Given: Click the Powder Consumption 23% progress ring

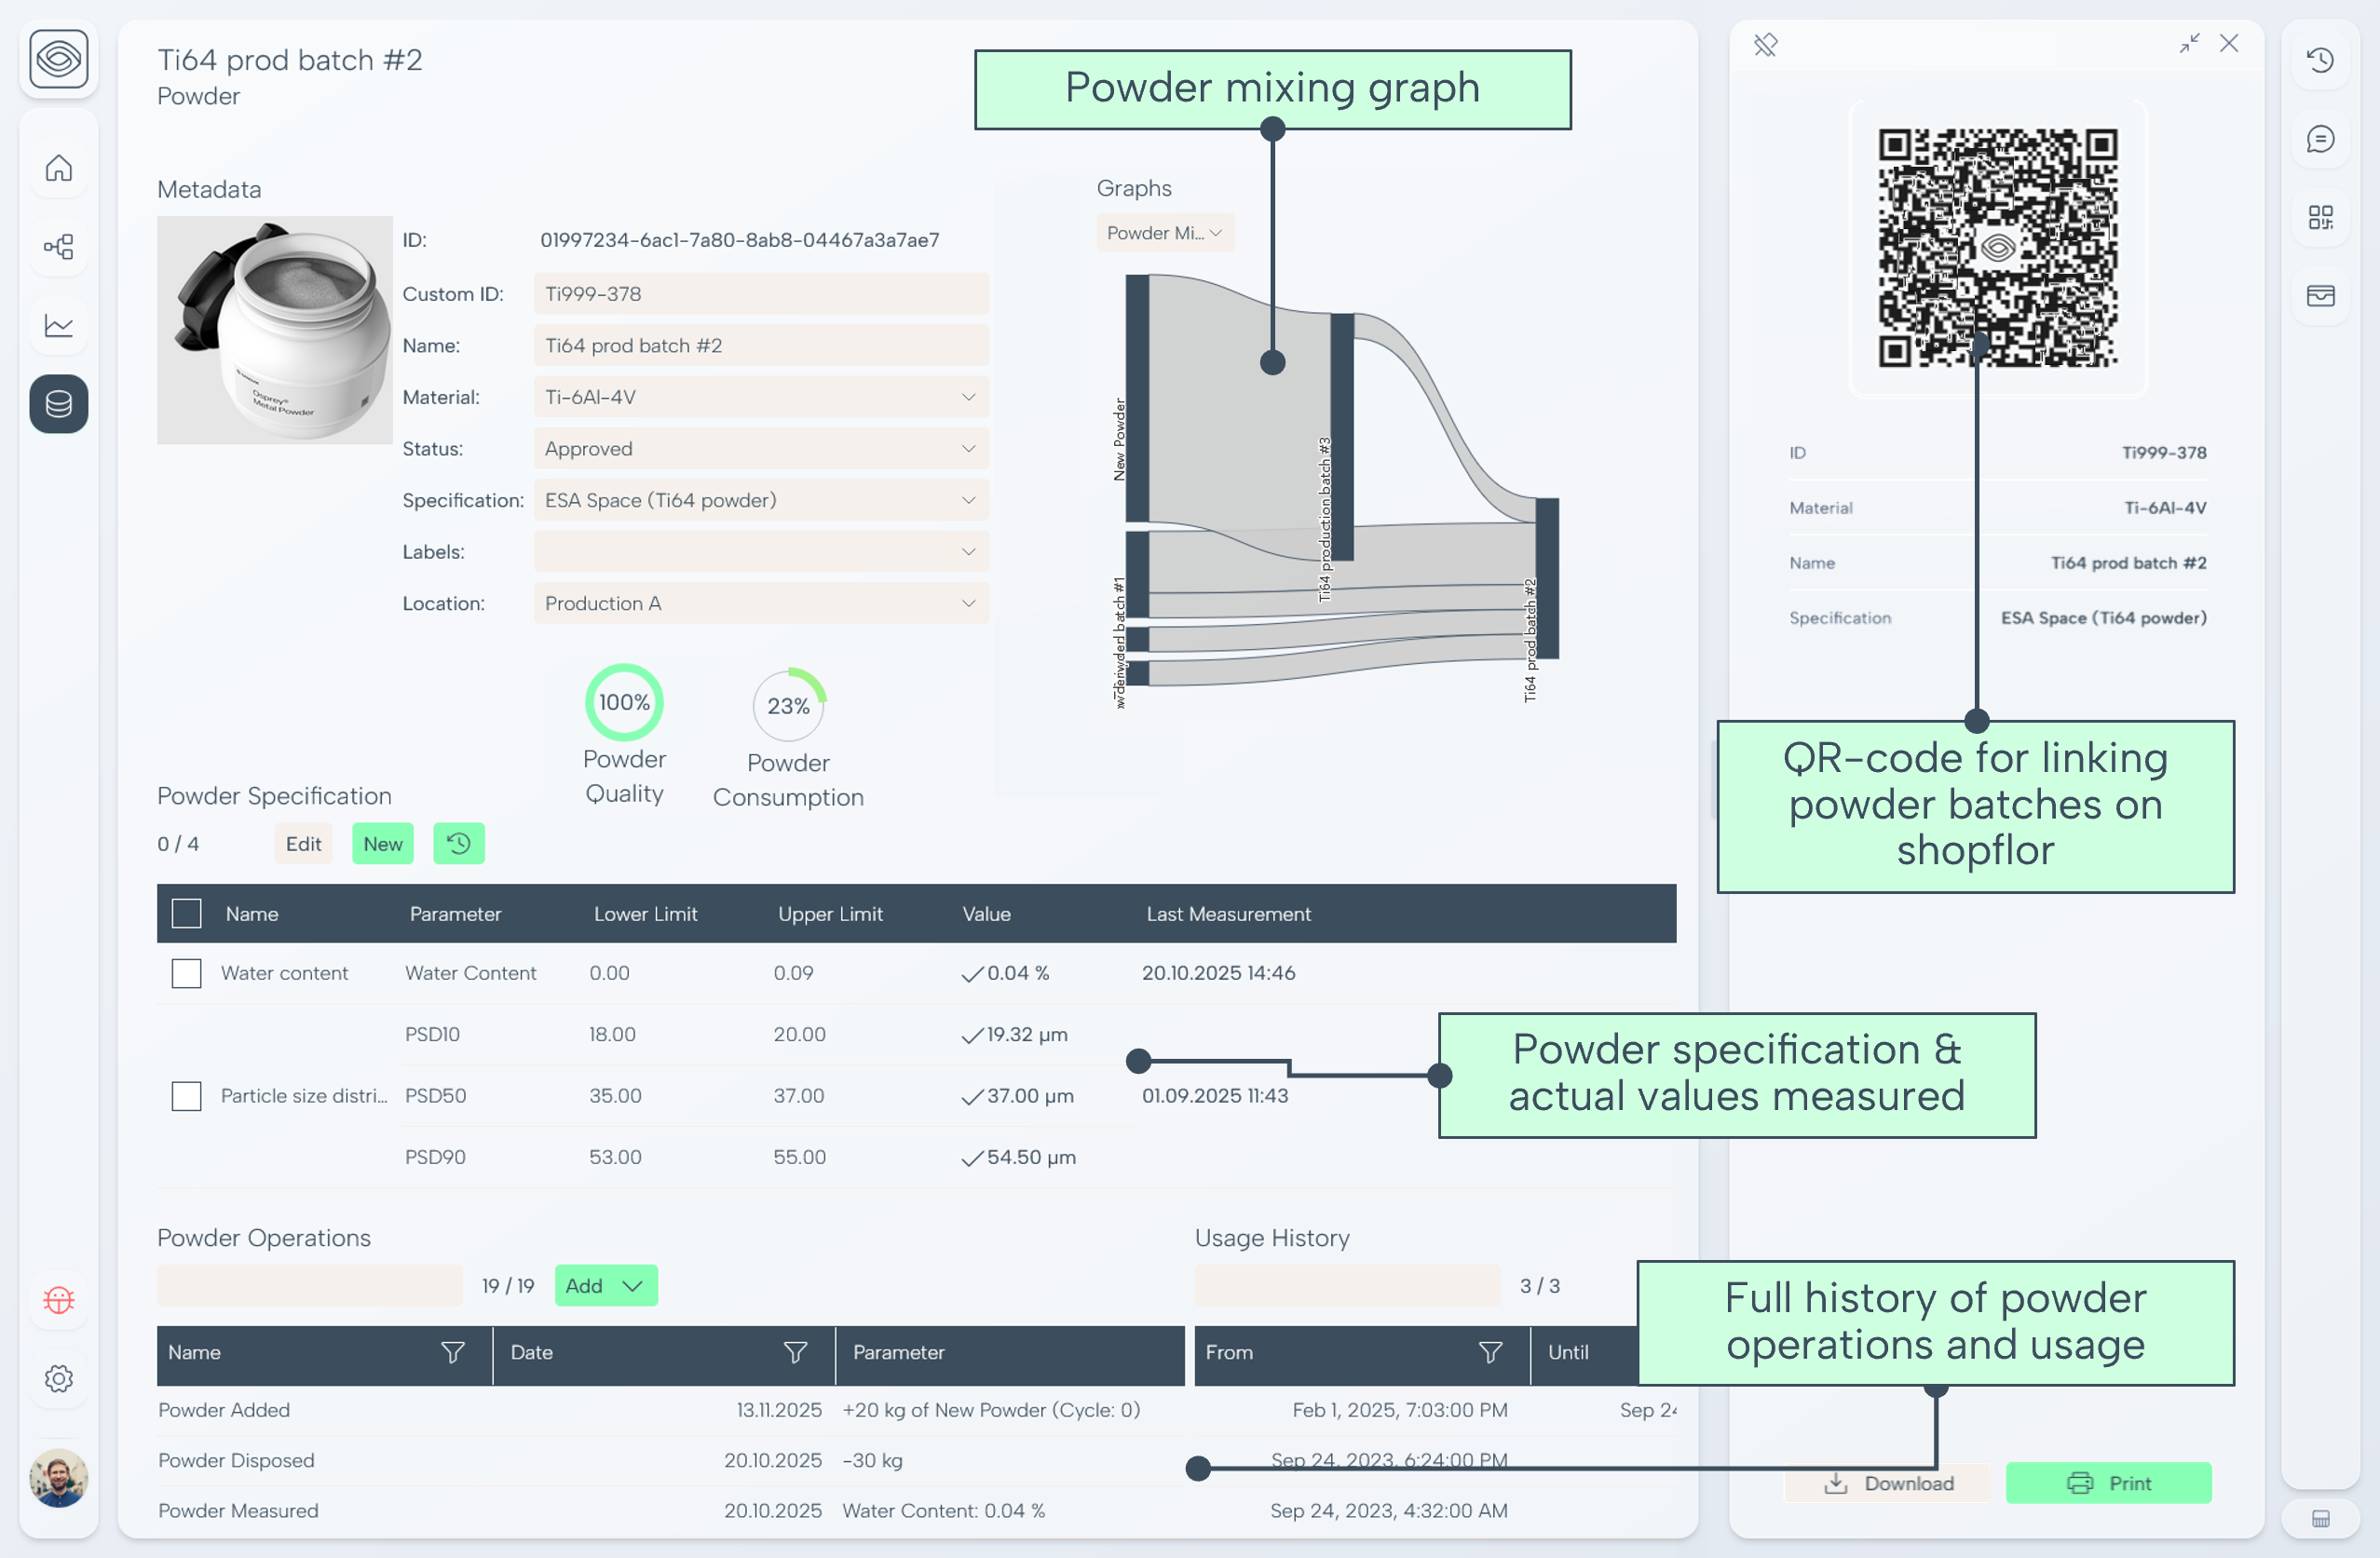Looking at the screenshot, I should tap(788, 705).
